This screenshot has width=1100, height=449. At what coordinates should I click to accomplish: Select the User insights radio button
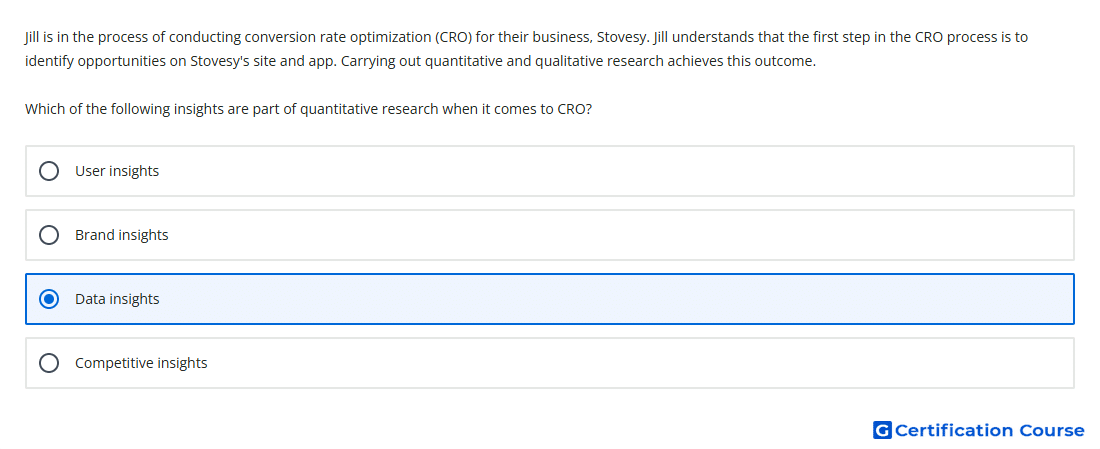49,171
